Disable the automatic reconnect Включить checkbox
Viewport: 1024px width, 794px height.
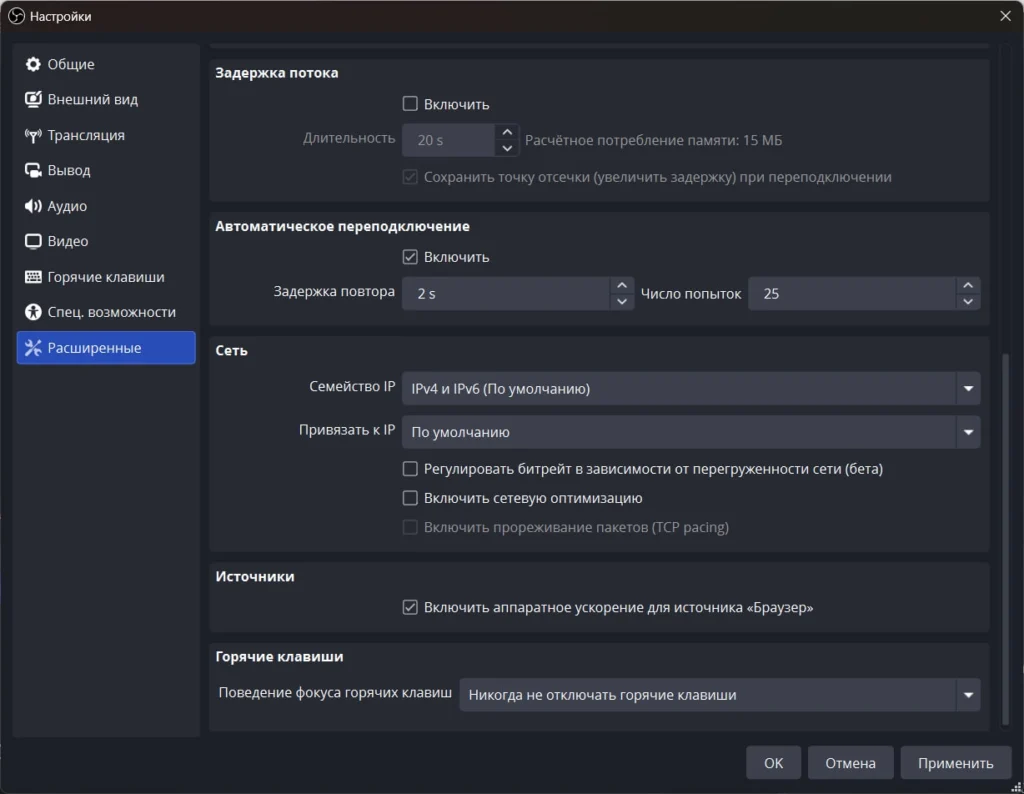(x=410, y=257)
